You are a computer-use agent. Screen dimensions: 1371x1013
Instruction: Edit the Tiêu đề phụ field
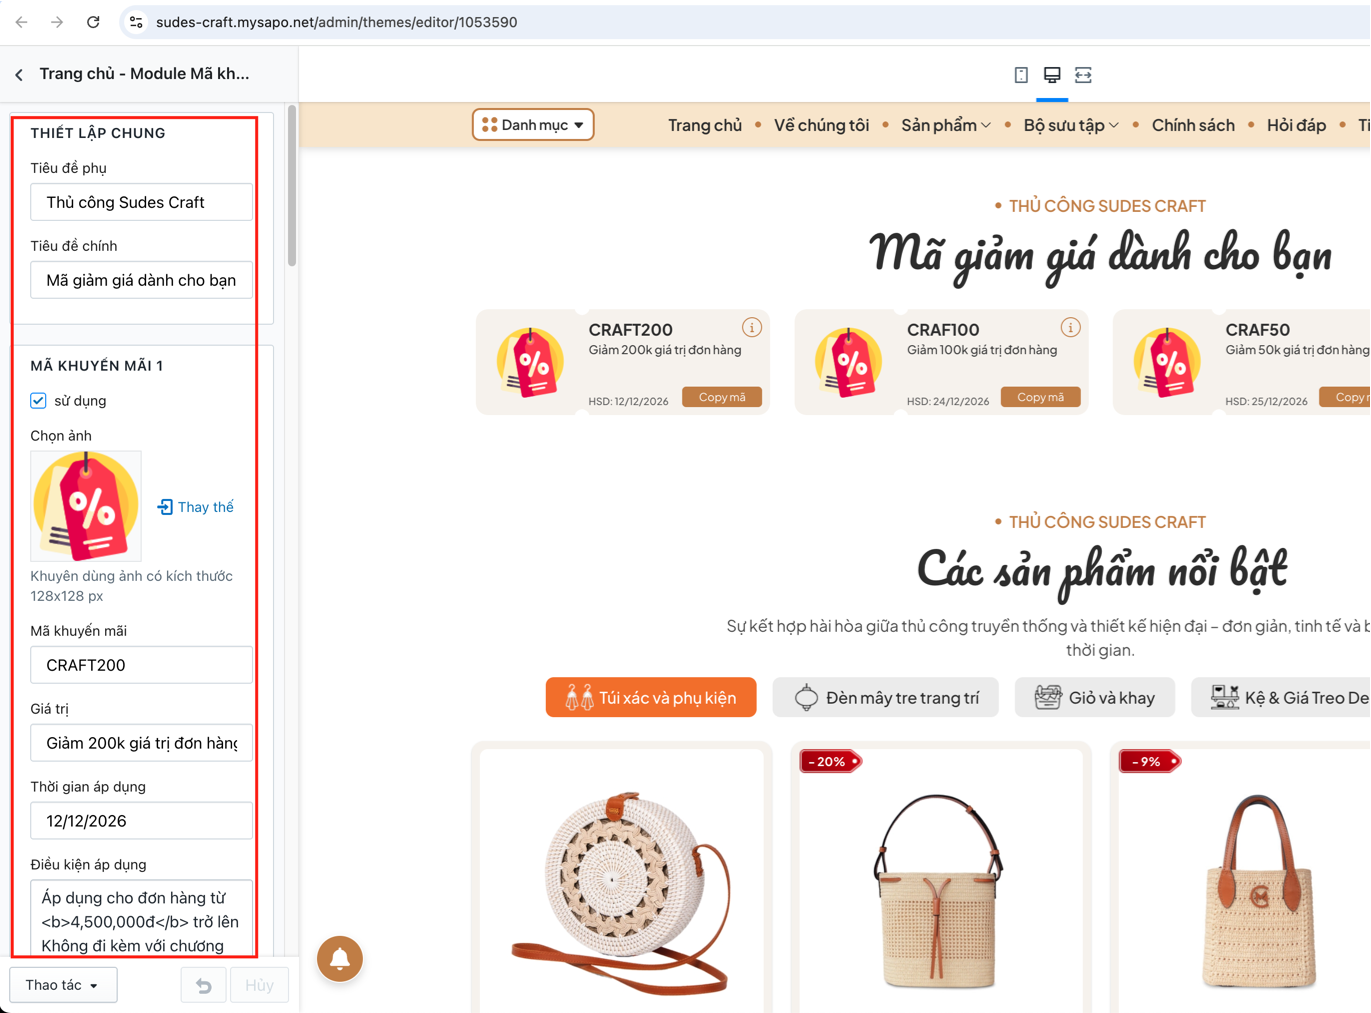[x=141, y=202]
